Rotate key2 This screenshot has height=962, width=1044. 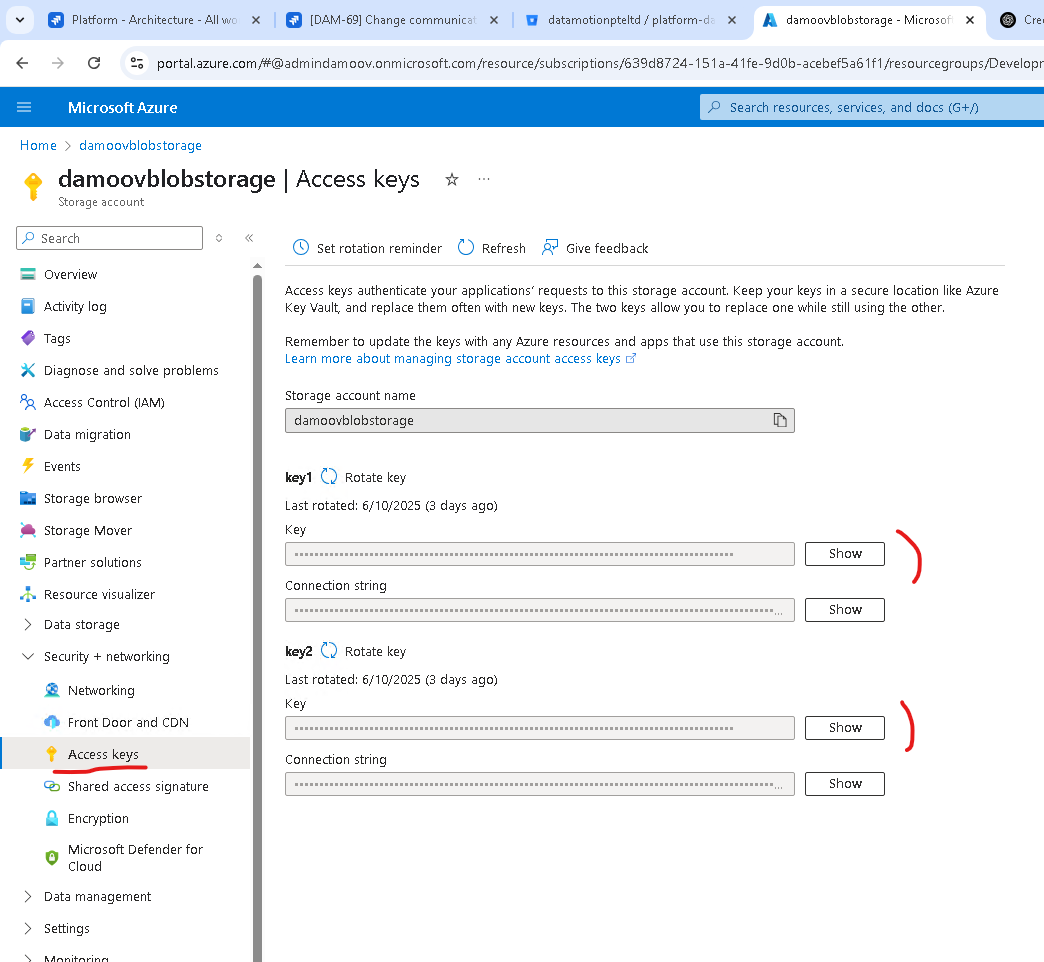pos(364,651)
